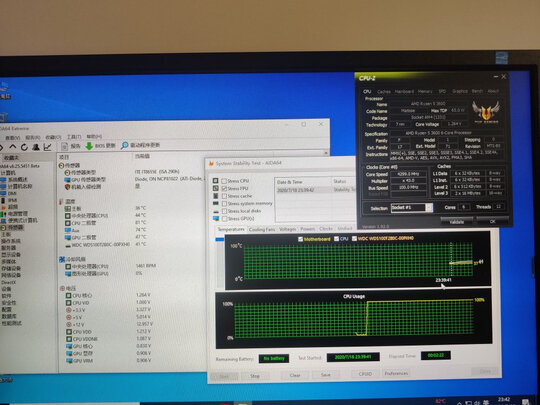
Task: Click the Validate button in CPU-Z
Action: pyautogui.click(x=457, y=222)
